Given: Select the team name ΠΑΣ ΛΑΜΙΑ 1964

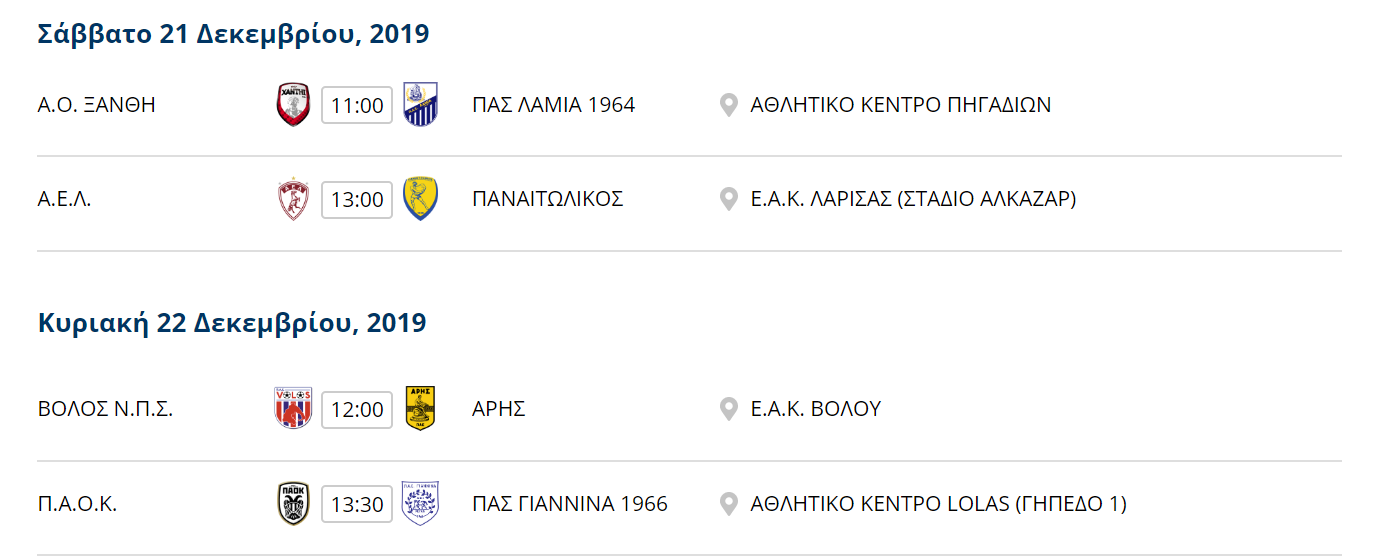Looking at the screenshot, I should coord(553,105).
